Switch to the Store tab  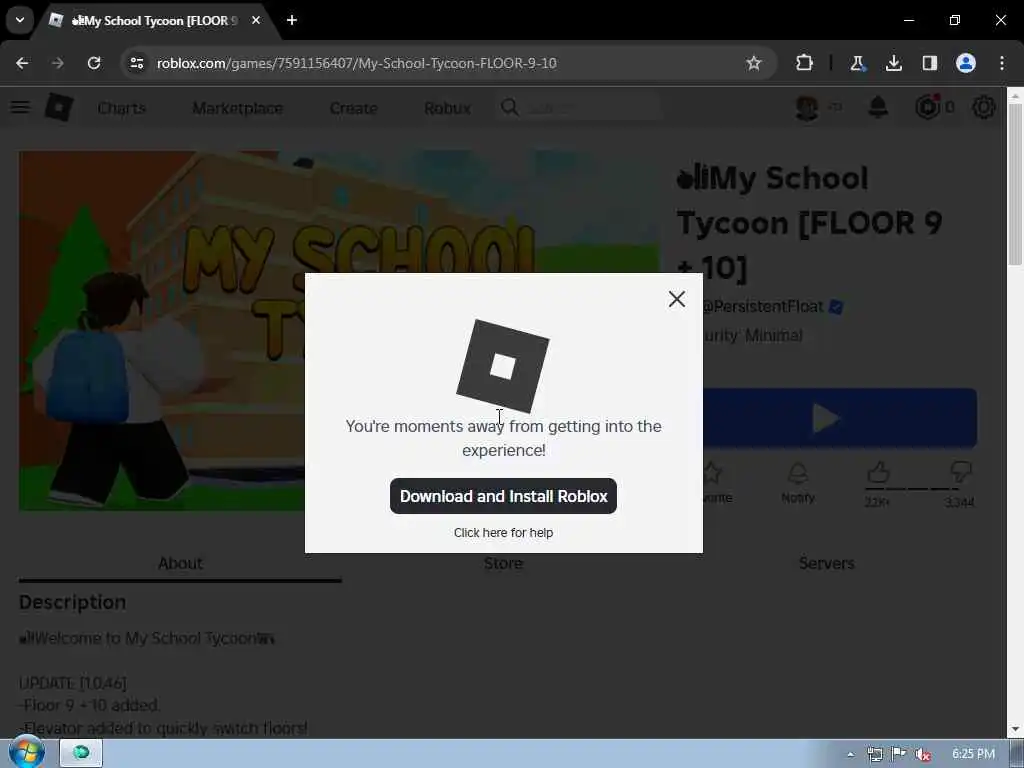point(503,563)
